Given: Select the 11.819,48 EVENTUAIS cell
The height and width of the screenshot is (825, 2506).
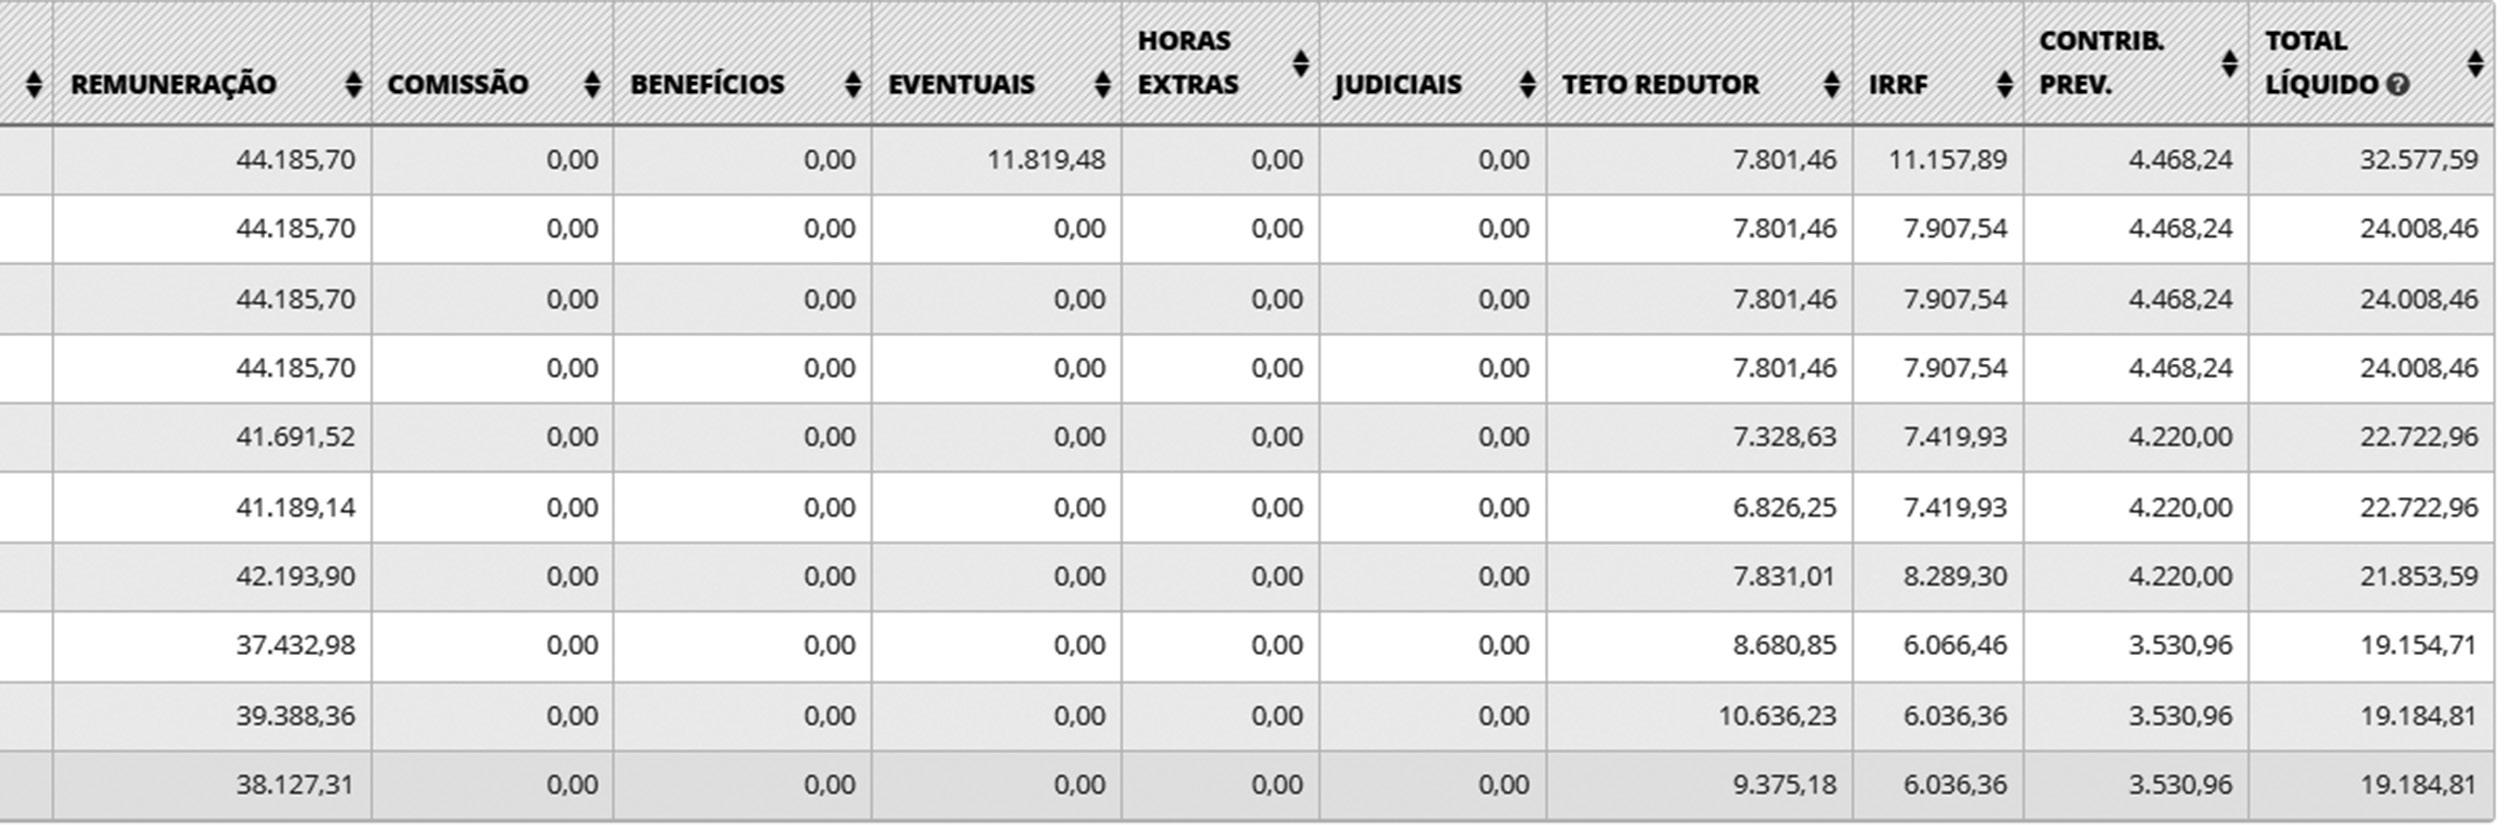Looking at the screenshot, I should (1046, 159).
